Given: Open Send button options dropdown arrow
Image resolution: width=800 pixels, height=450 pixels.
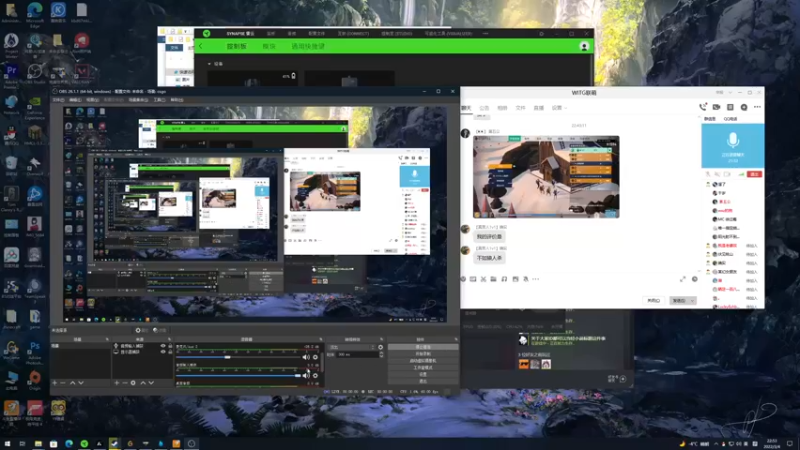Looking at the screenshot, I should (692, 301).
